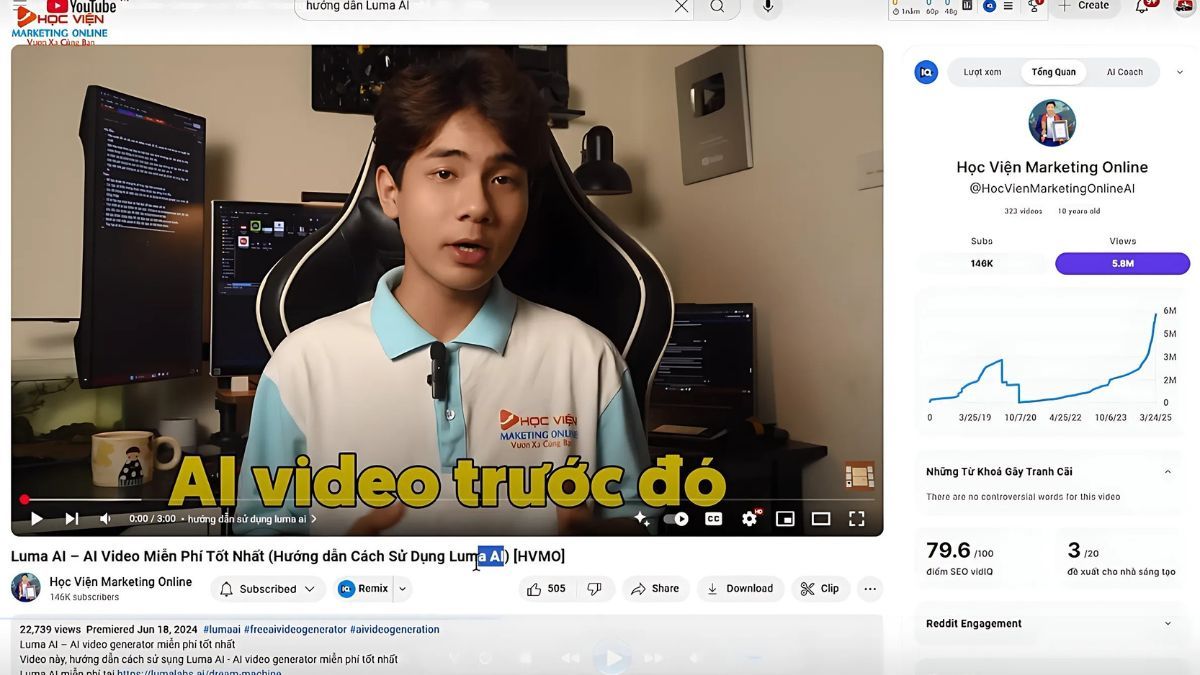The height and width of the screenshot is (675, 1200).
Task: Expand the Subscribed notification options
Action: (309, 588)
